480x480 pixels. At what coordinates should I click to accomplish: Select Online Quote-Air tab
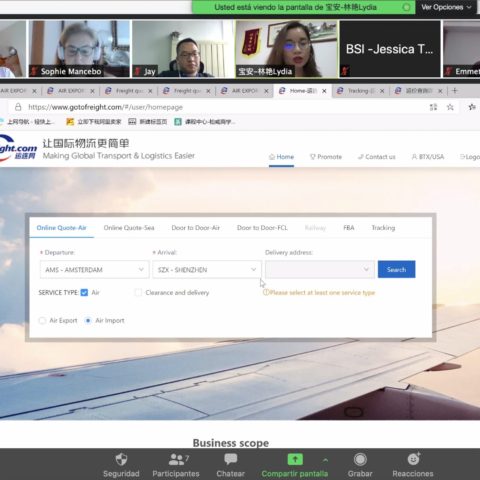[x=61, y=228]
